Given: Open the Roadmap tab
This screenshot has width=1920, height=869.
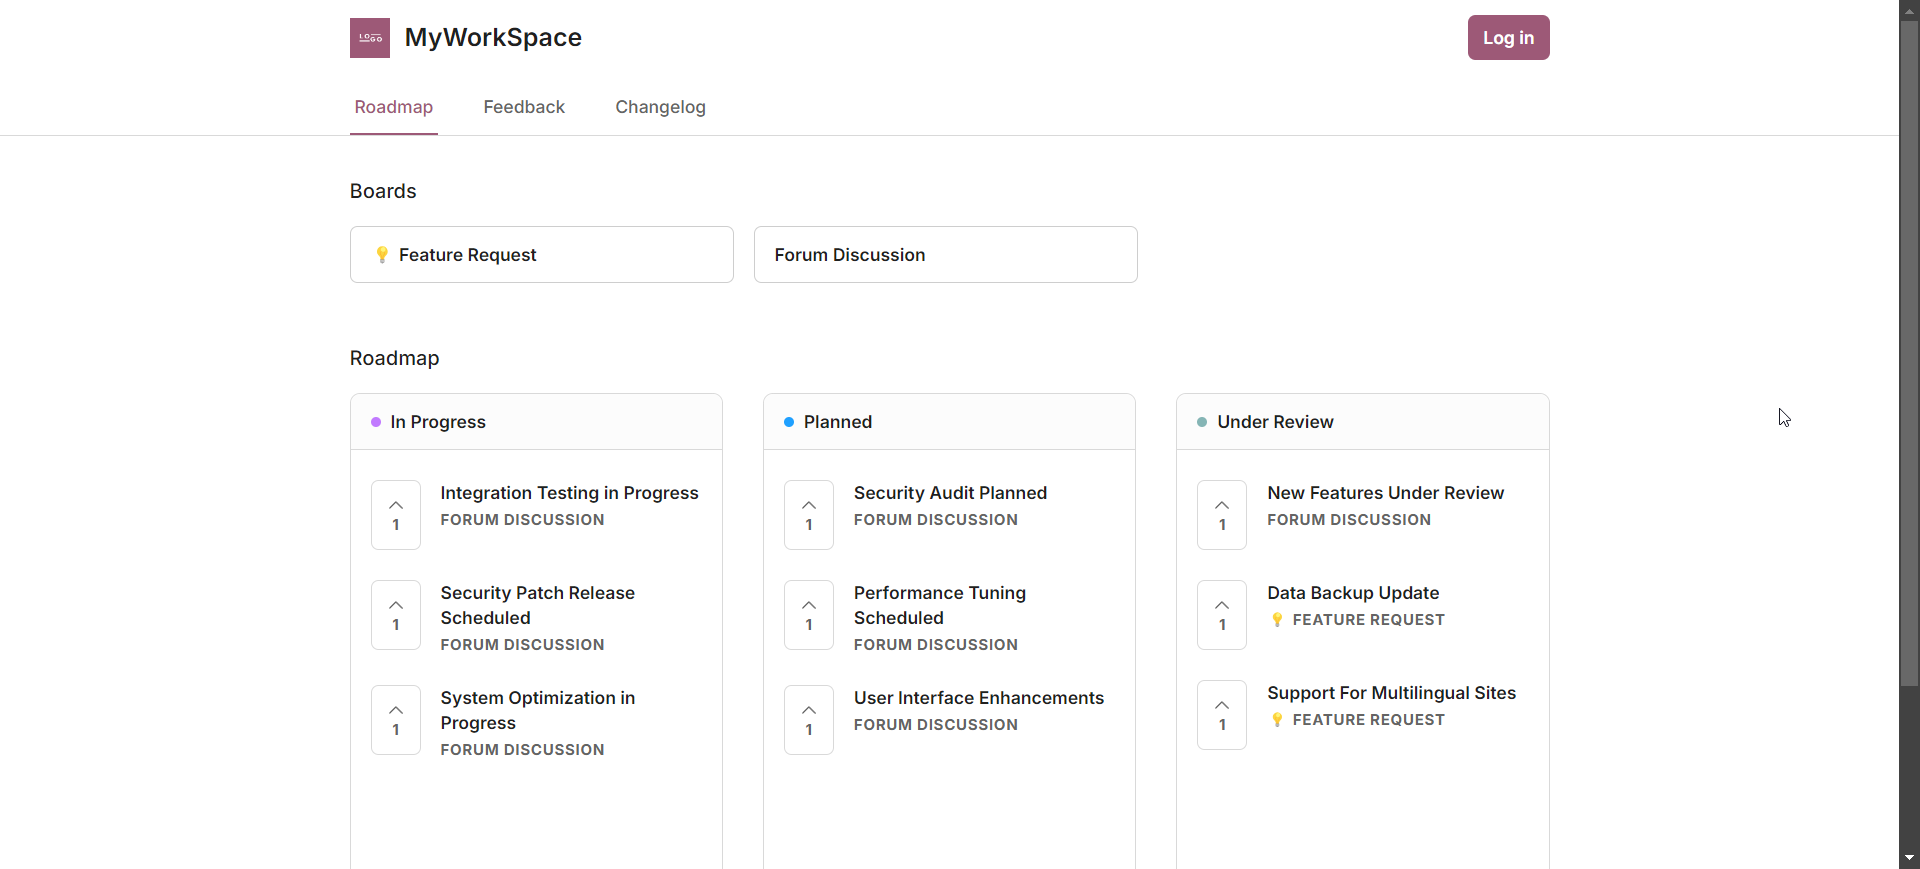Looking at the screenshot, I should (x=394, y=107).
